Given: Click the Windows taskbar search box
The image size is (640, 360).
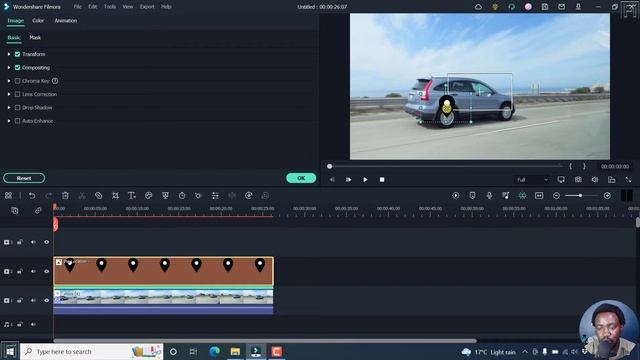Looking at the screenshot, I should 91,351.
